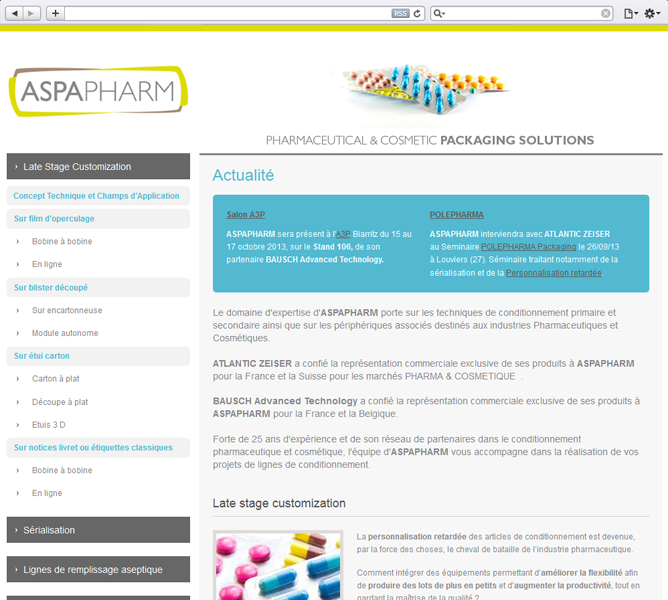Go back with the browser back arrow
This screenshot has height=600, width=668.
(x=14, y=13)
